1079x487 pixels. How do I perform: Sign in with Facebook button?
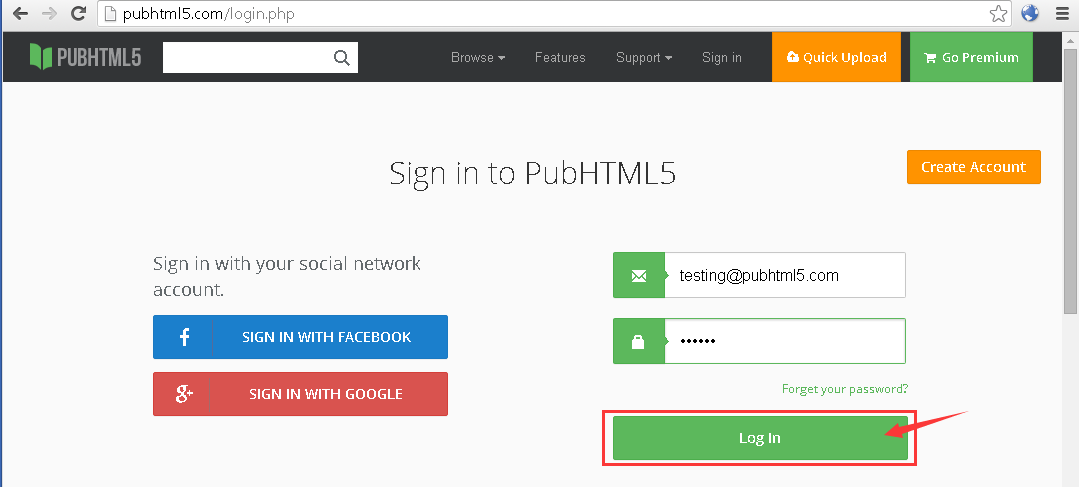(300, 337)
